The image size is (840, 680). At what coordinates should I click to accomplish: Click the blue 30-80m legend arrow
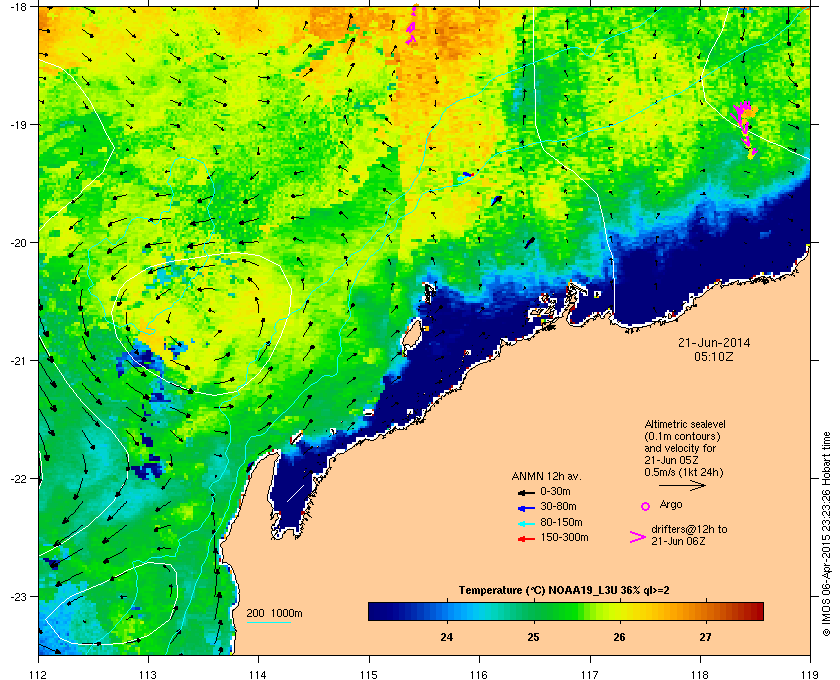[x=527, y=507]
